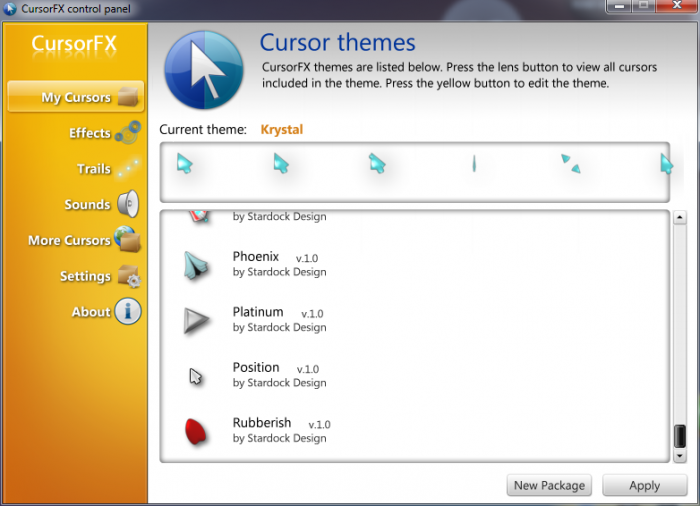Select the Platinum theme cursor icon
Viewport: 700px width, 506px height.
[196, 320]
